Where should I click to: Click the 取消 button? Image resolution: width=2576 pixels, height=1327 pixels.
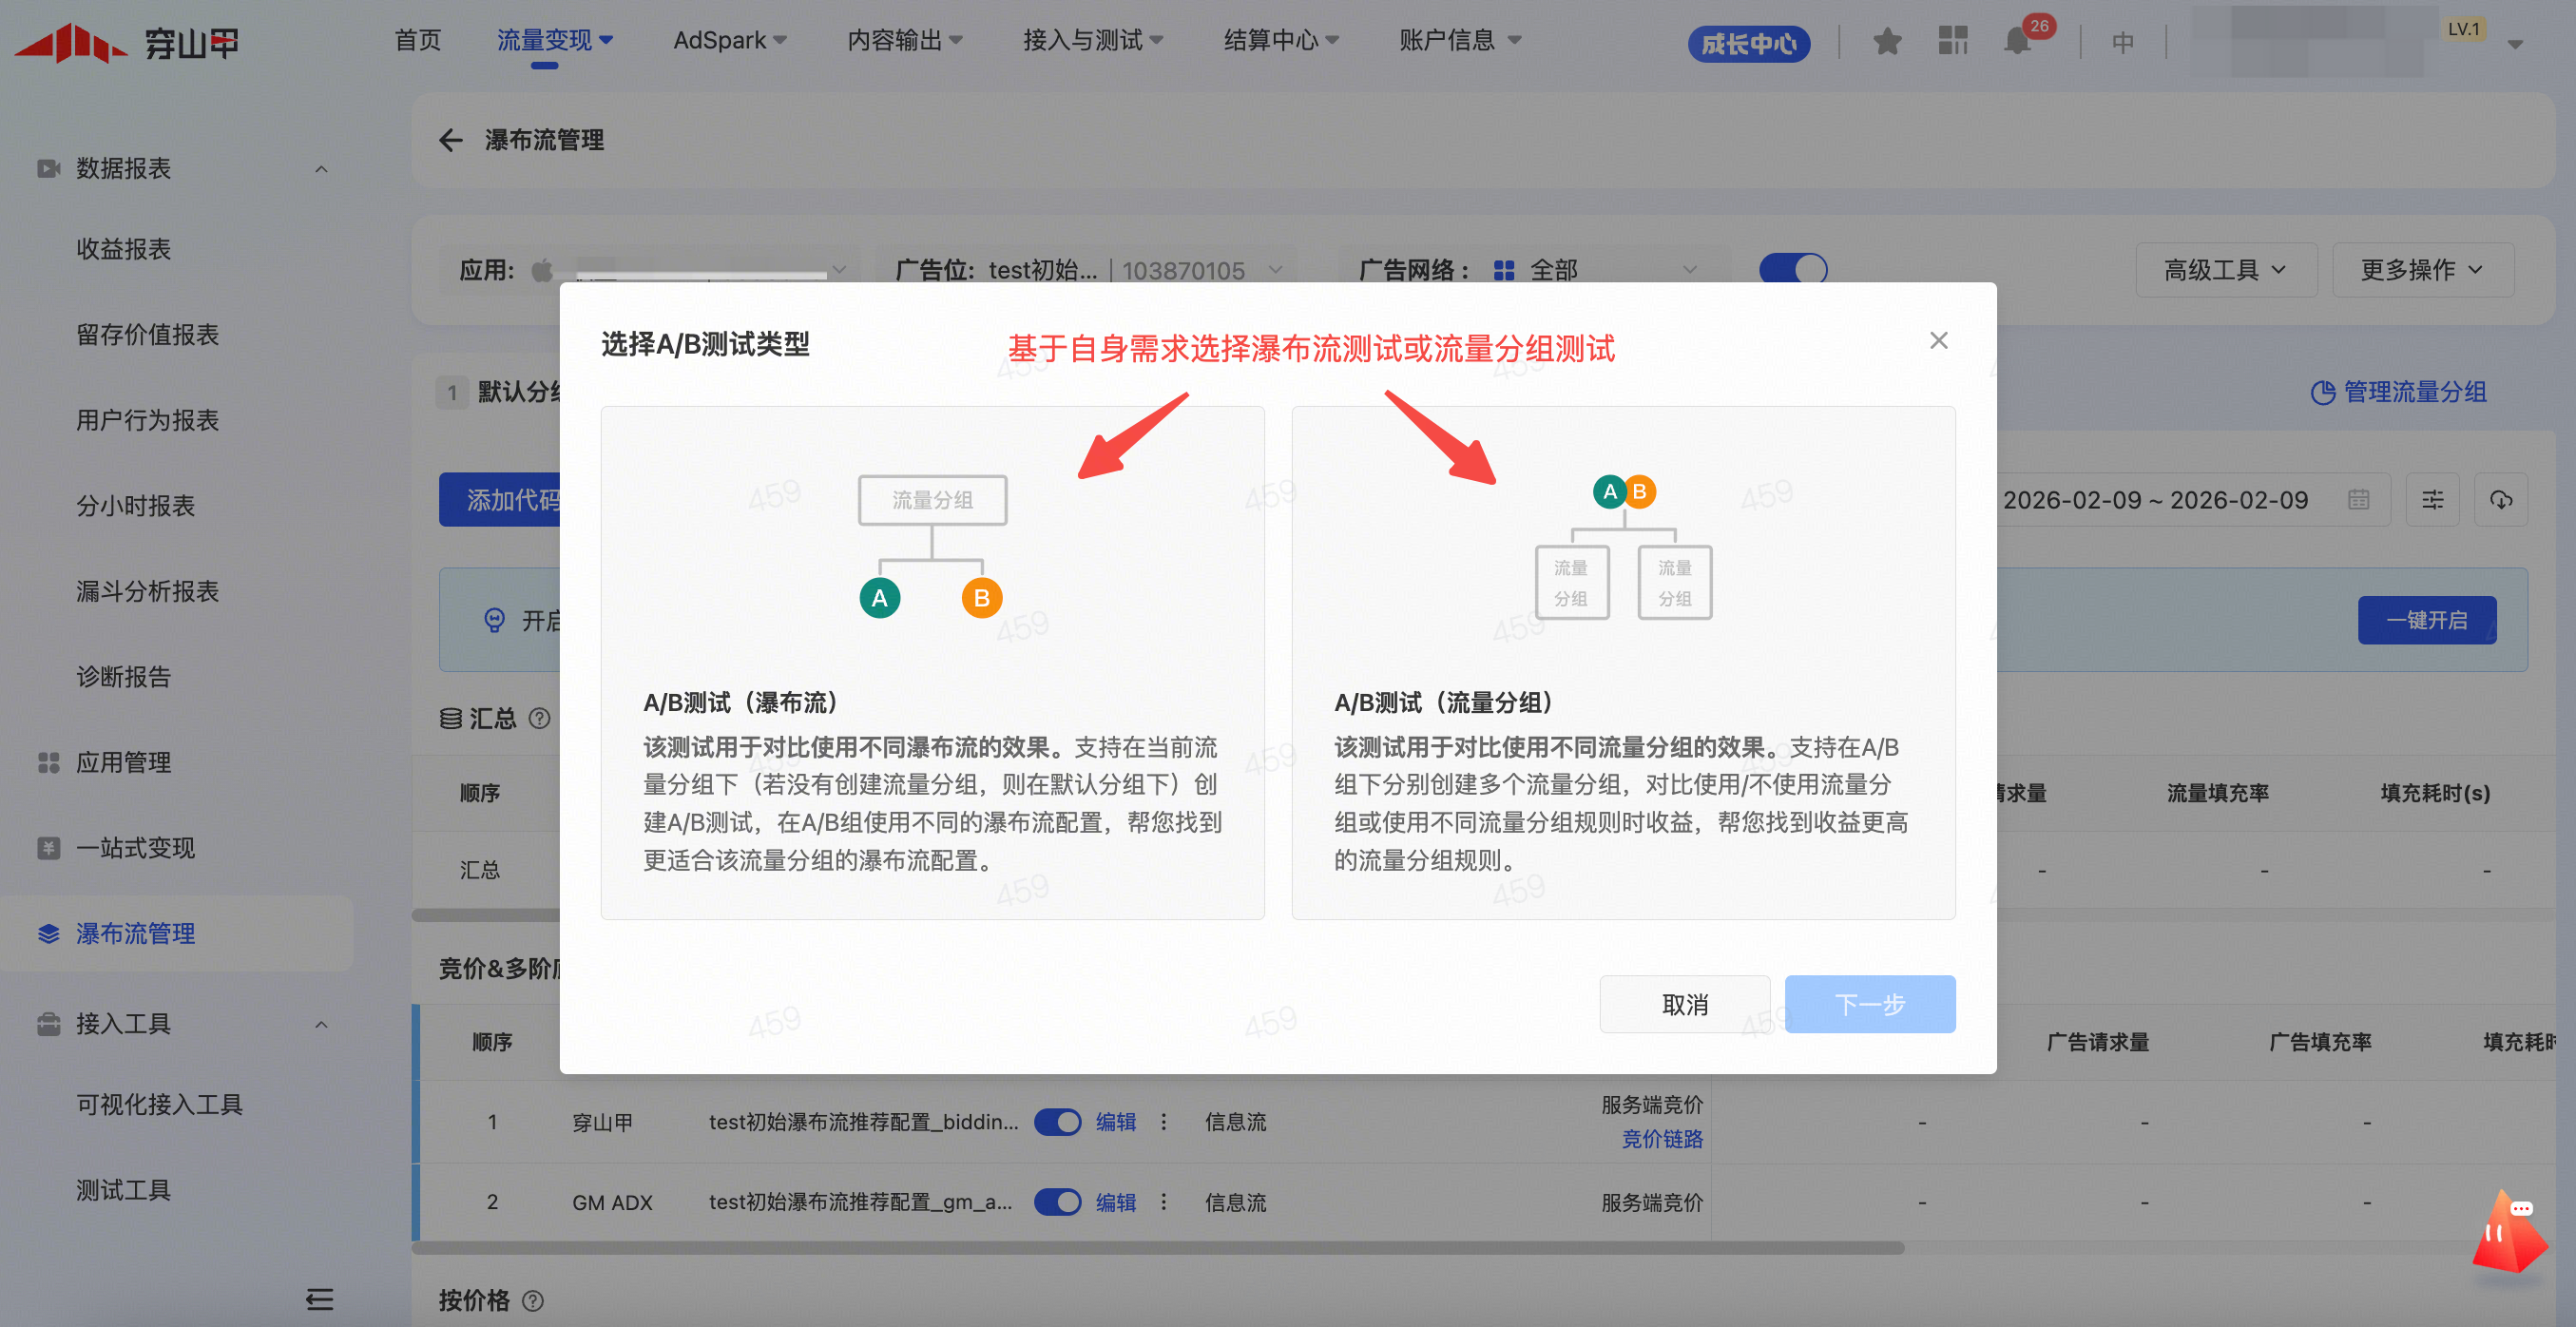click(x=1684, y=1004)
